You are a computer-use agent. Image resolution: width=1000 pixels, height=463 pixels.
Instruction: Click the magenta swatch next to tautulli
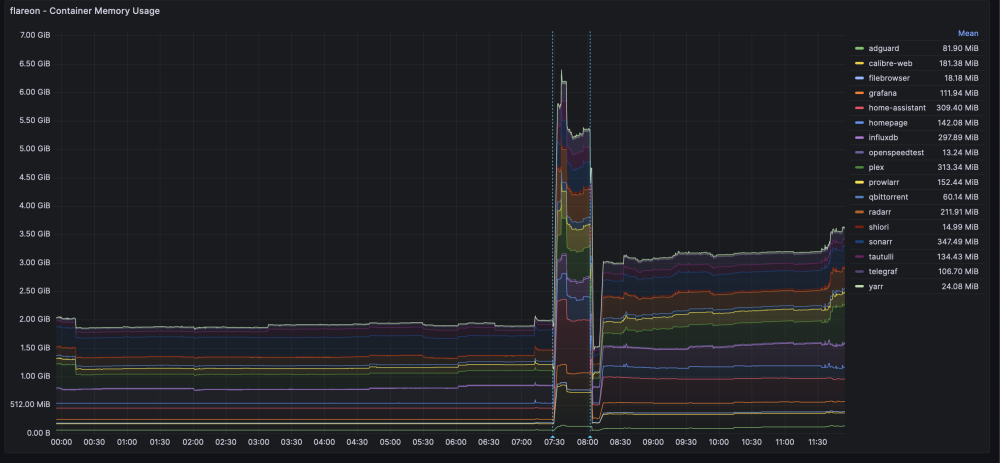pos(859,256)
